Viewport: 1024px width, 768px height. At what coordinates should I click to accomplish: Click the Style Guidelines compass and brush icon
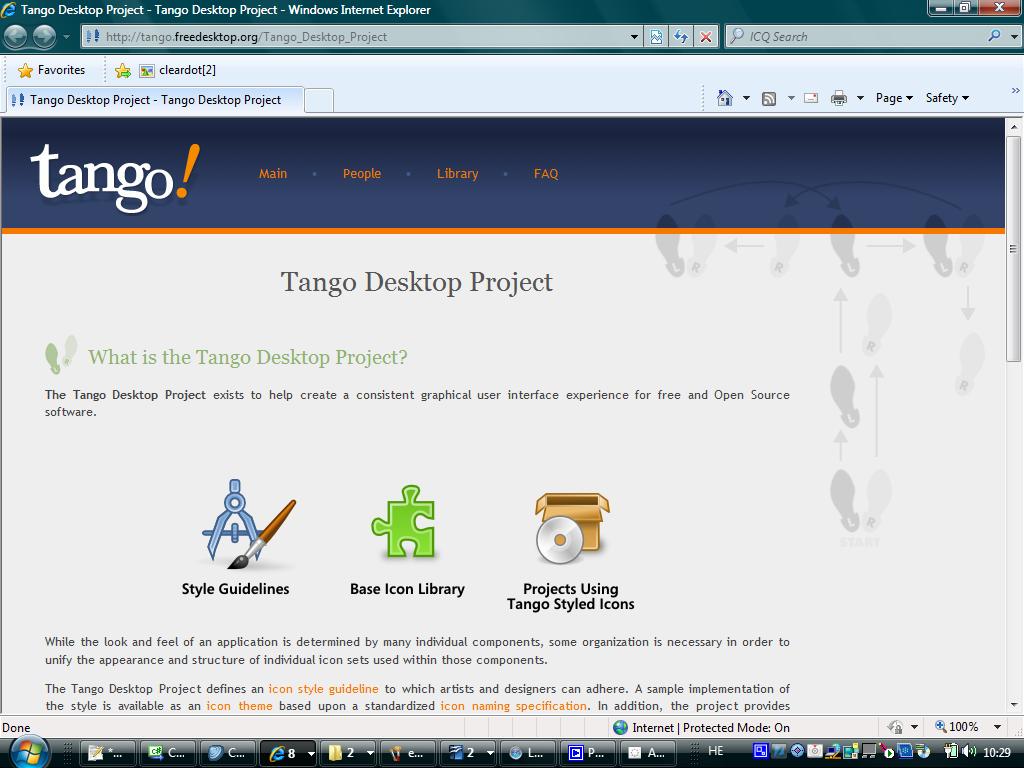[x=248, y=525]
